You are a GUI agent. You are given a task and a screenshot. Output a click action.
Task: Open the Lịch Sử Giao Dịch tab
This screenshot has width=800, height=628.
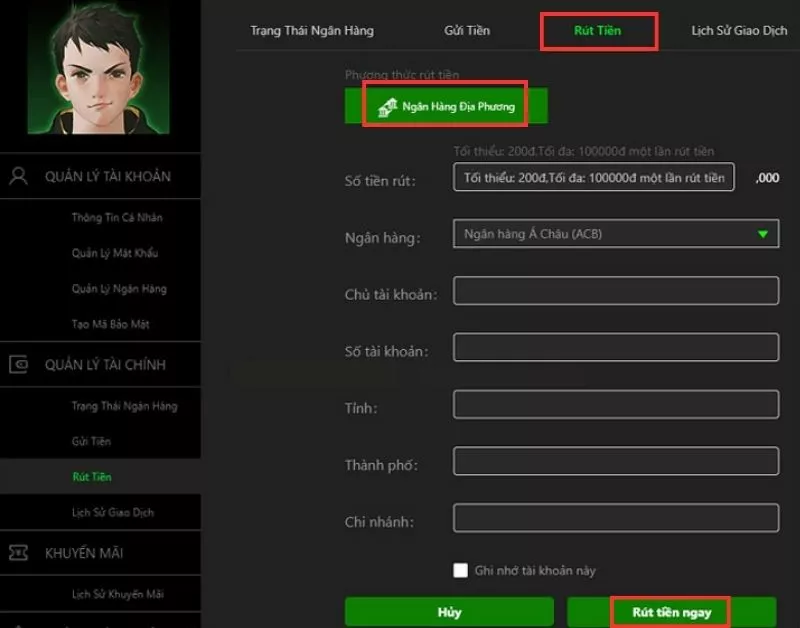pos(739,31)
